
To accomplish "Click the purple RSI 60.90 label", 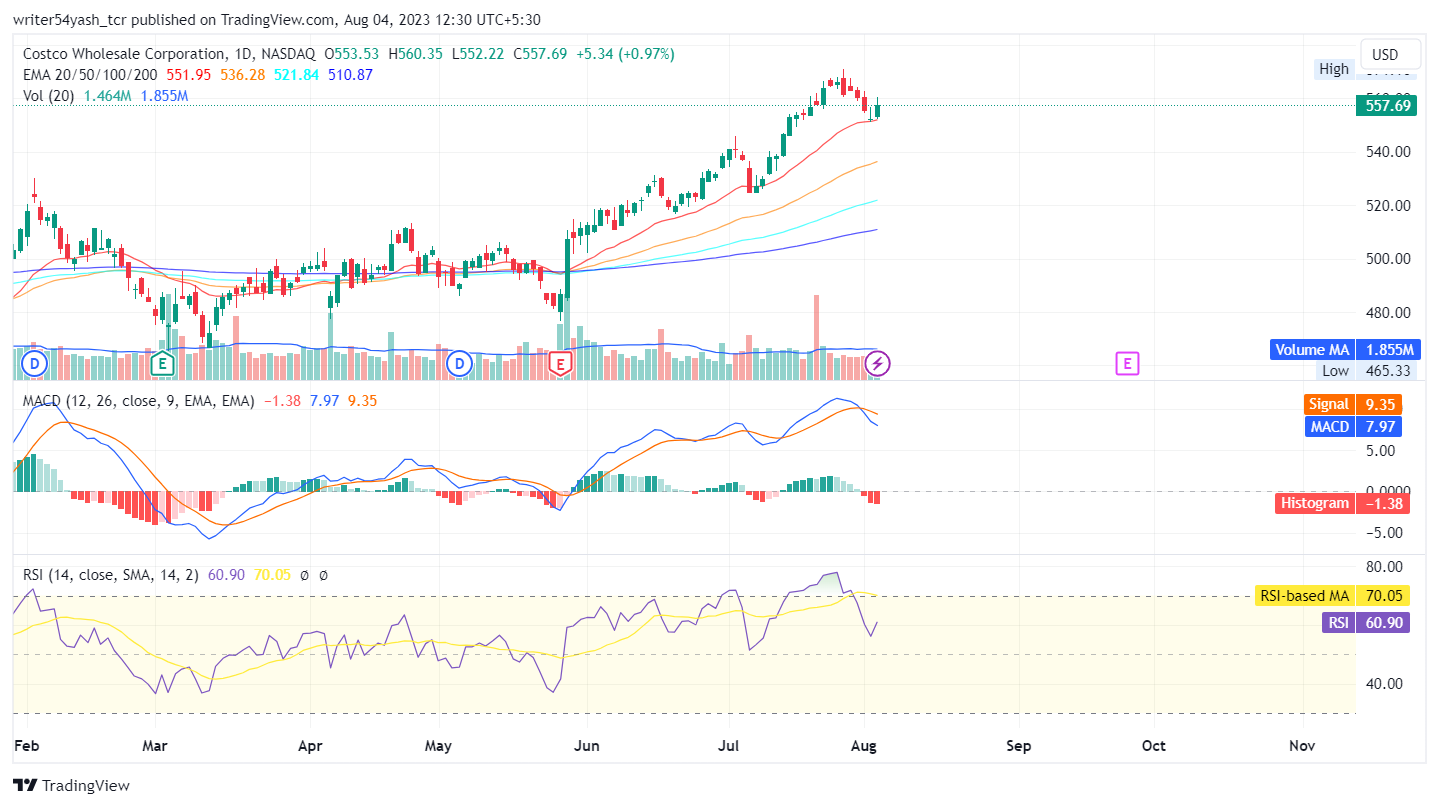I will pos(1366,623).
